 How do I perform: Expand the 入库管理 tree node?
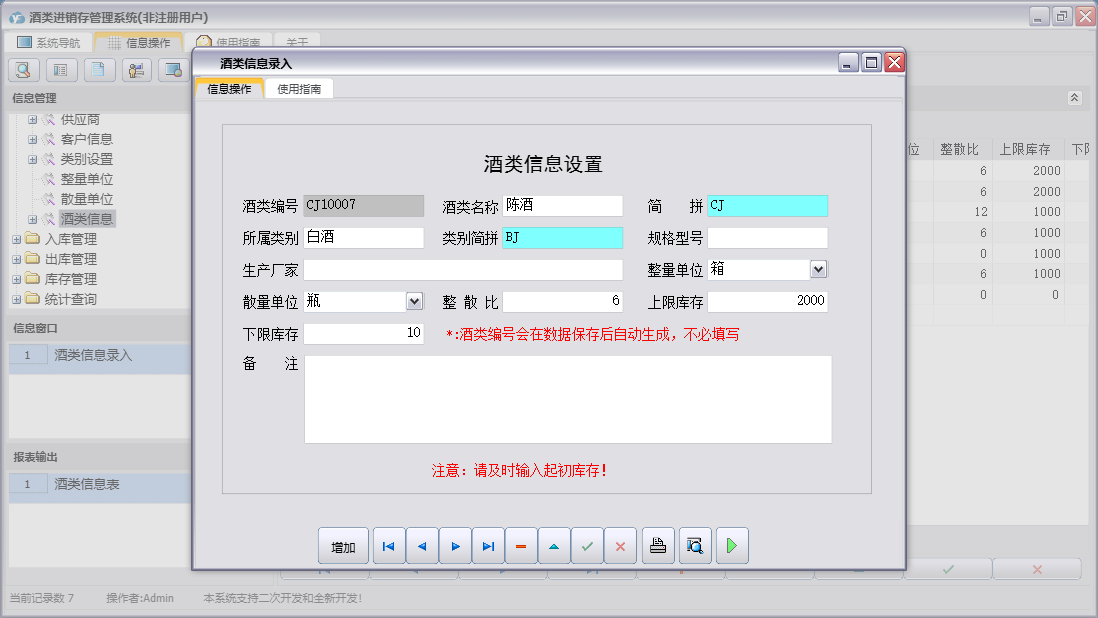17,239
